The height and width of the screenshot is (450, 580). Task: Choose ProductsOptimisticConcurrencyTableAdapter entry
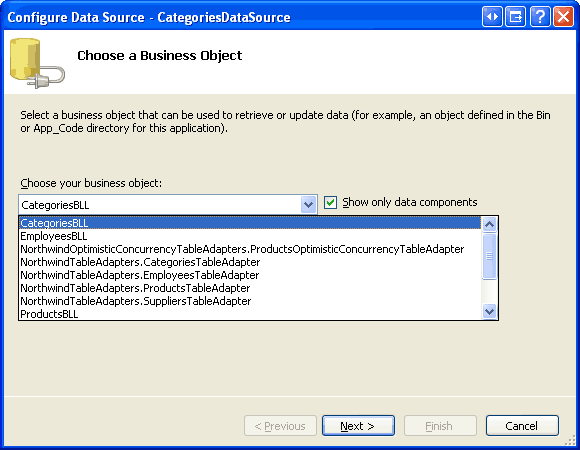coord(250,249)
